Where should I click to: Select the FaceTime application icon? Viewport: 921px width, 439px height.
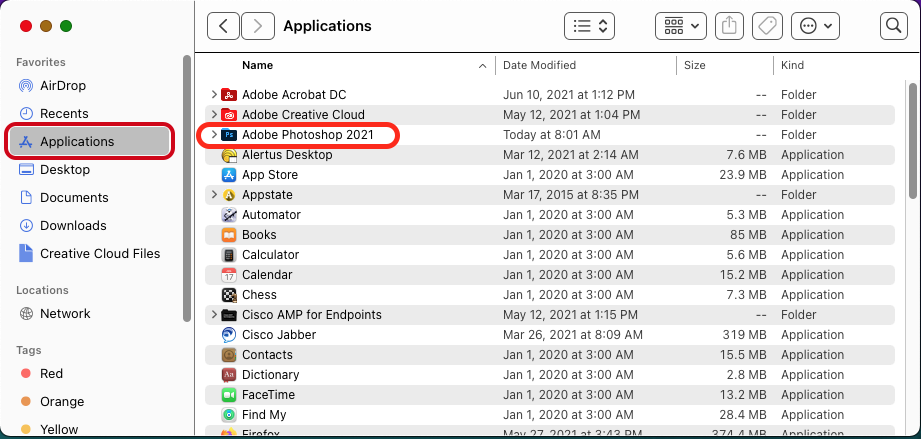[228, 395]
